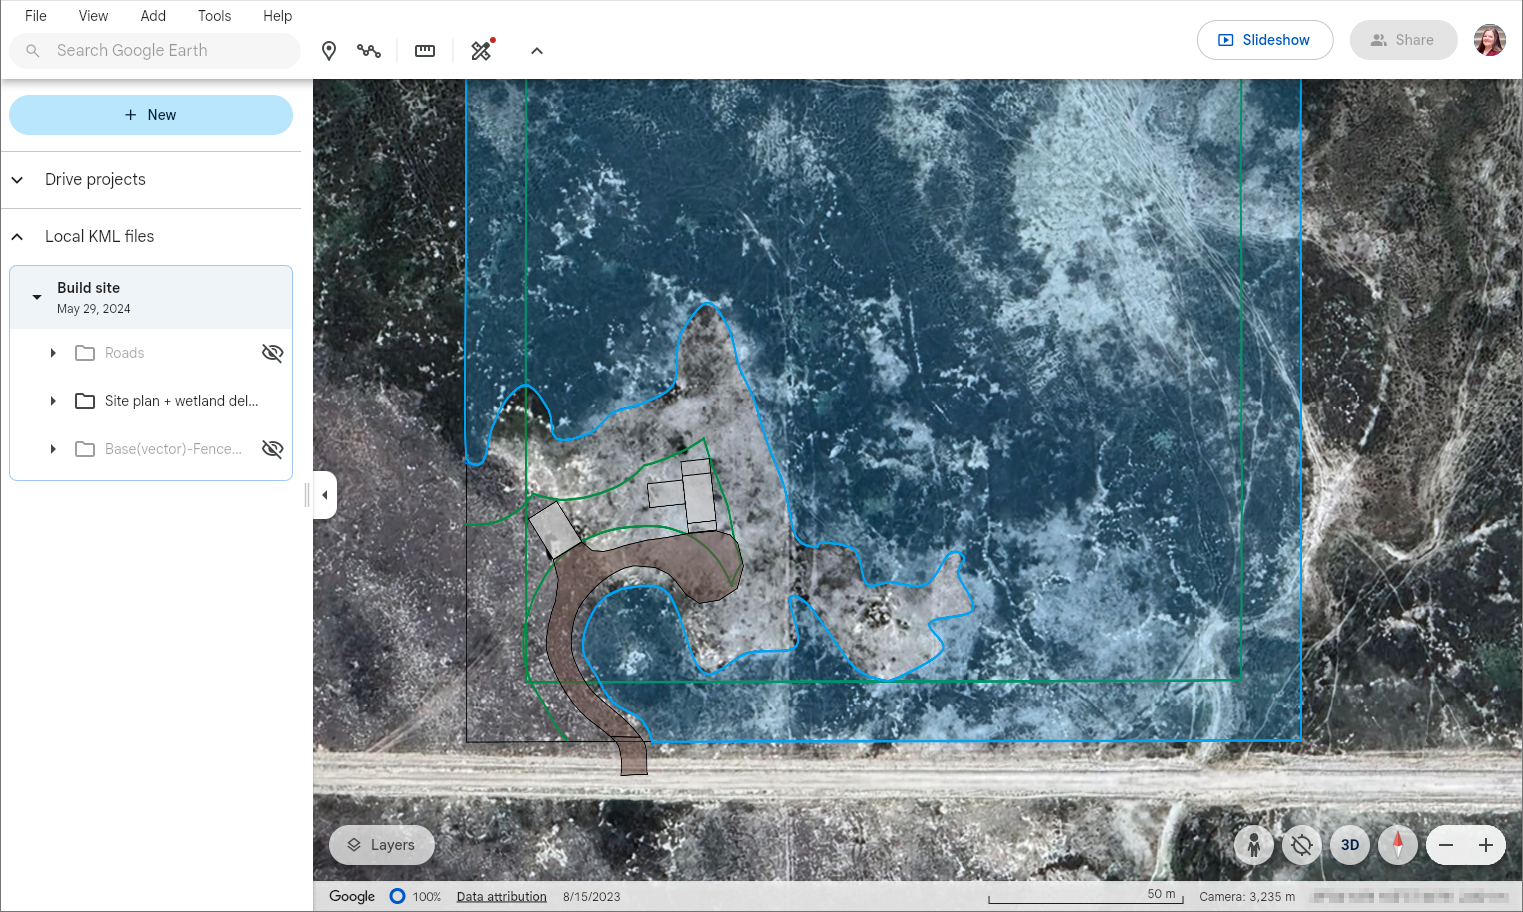This screenshot has height=912, width=1523.
Task: Collapse the Build site project
Action: pyautogui.click(x=36, y=297)
